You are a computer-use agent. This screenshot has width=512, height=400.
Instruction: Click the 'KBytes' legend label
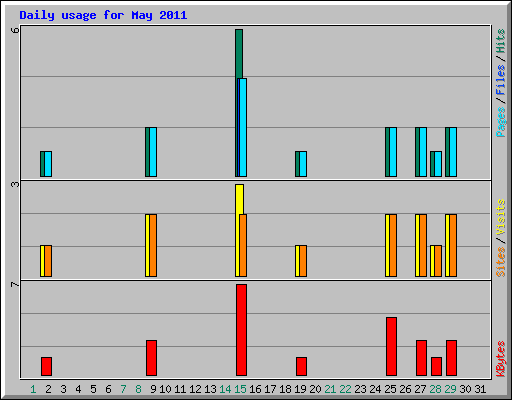pos(501,359)
